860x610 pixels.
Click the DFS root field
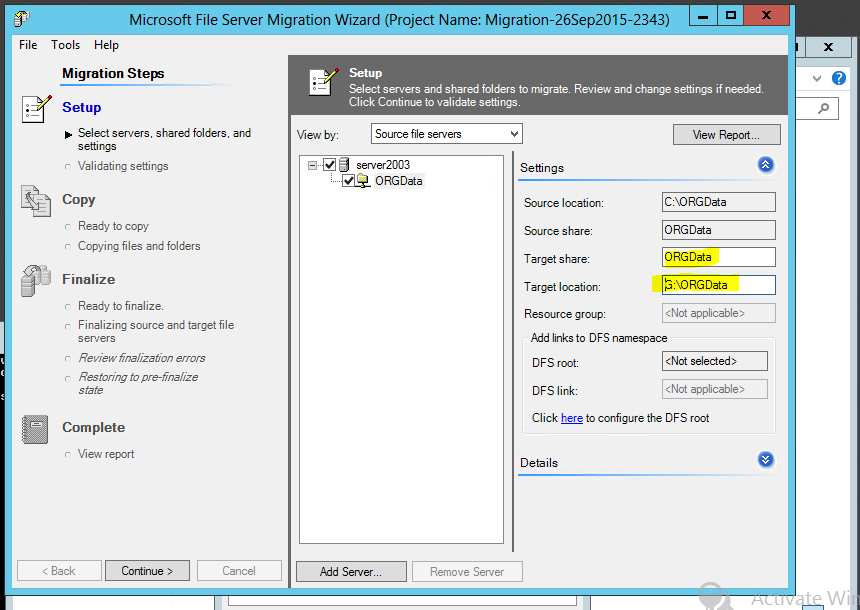(x=715, y=361)
